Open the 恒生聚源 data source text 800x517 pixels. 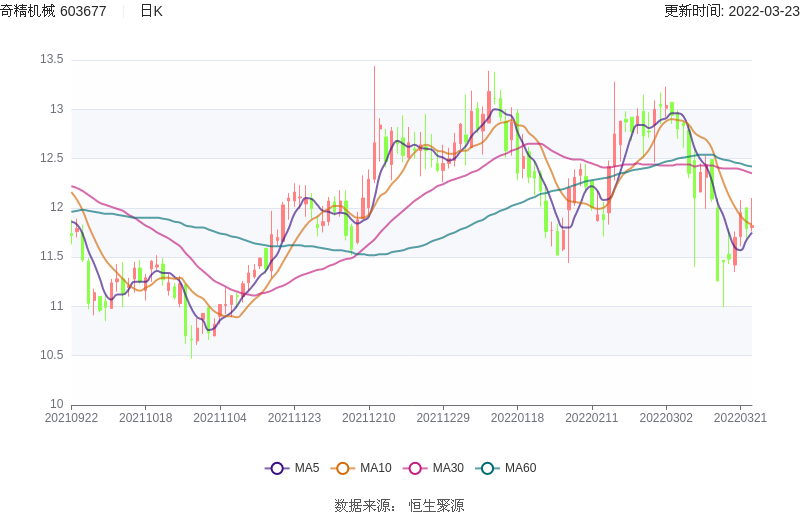coord(436,506)
